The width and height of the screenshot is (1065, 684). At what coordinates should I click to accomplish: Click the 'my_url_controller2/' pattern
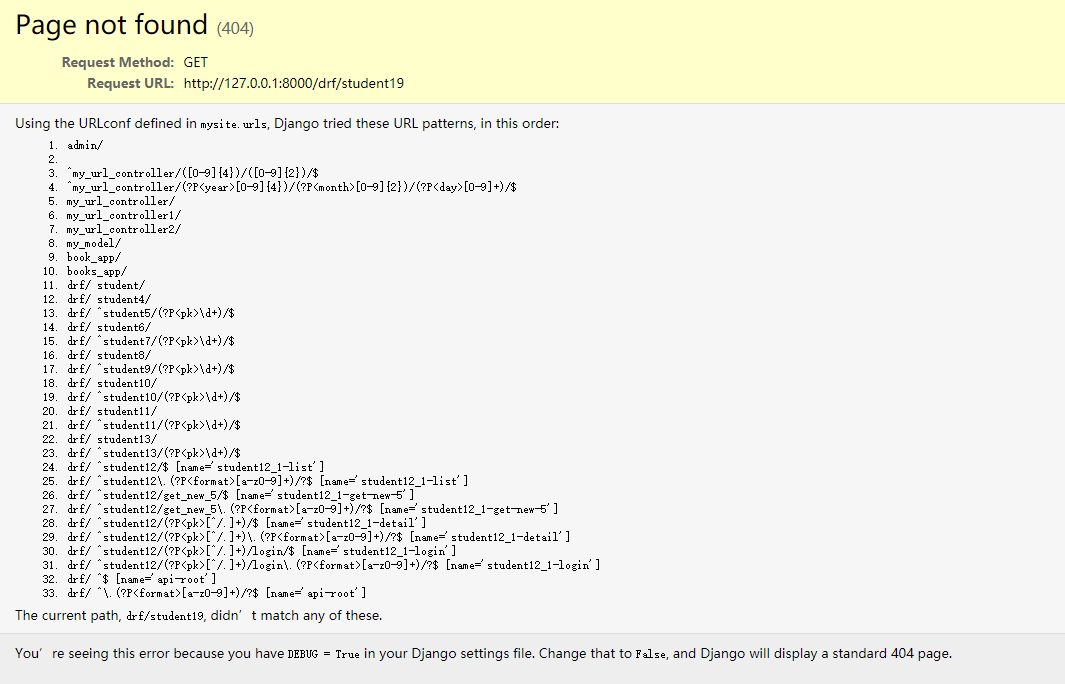coord(124,230)
